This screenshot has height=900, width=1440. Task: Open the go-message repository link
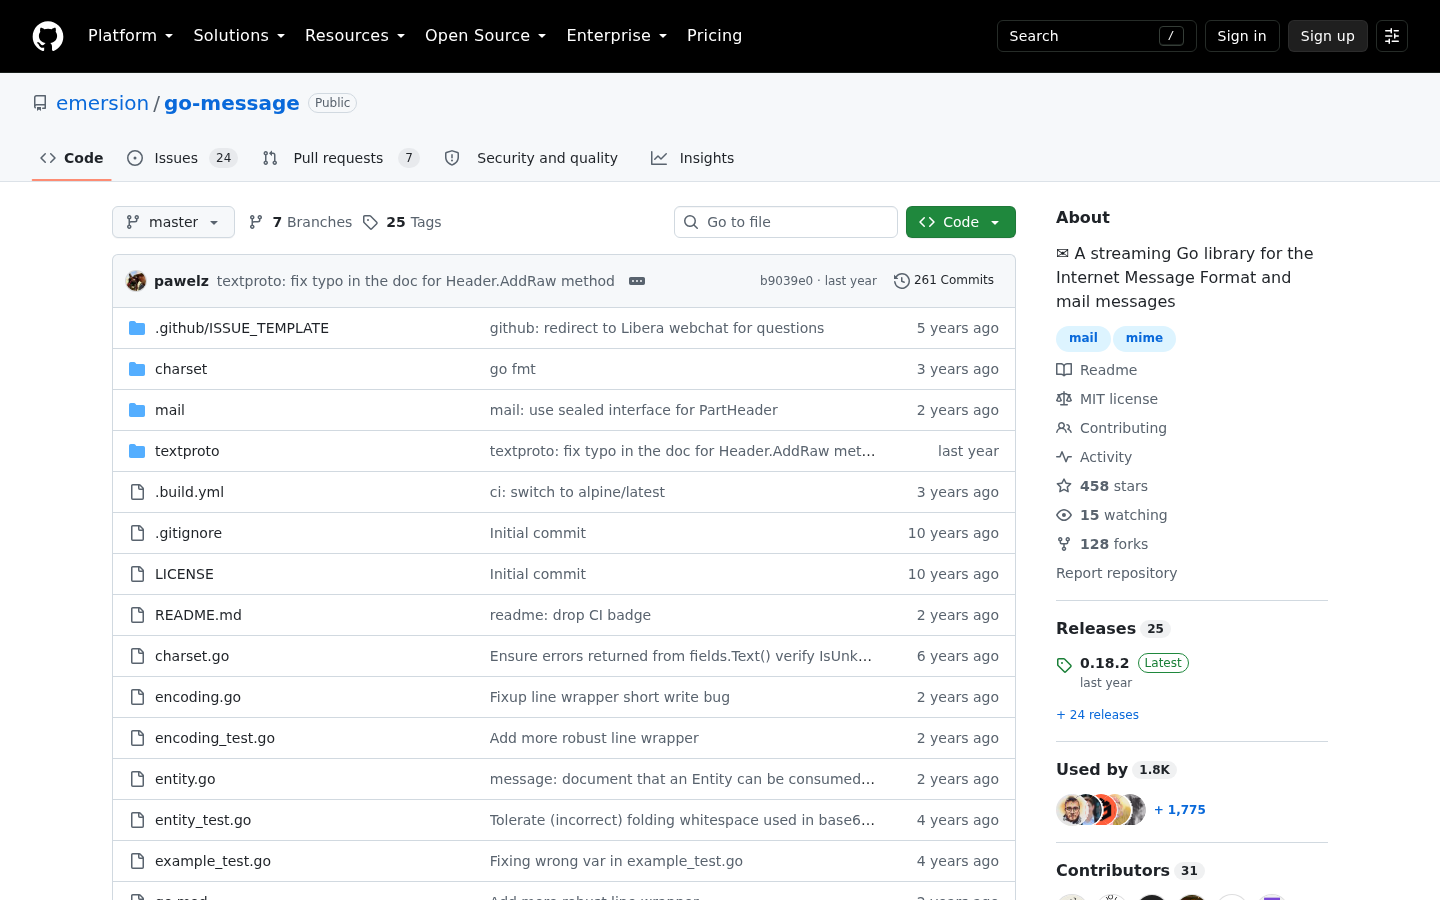[232, 103]
